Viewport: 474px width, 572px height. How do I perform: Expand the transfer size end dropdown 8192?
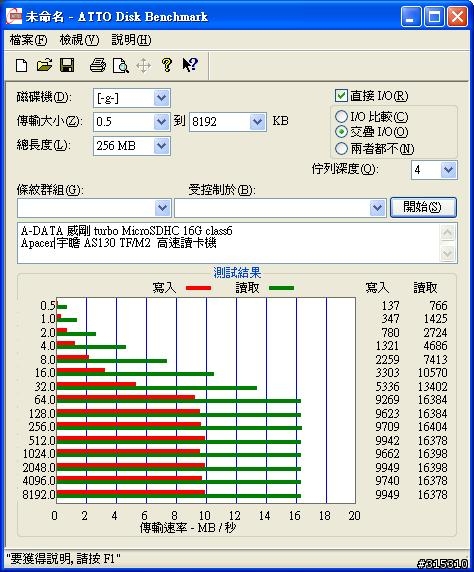(x=257, y=122)
